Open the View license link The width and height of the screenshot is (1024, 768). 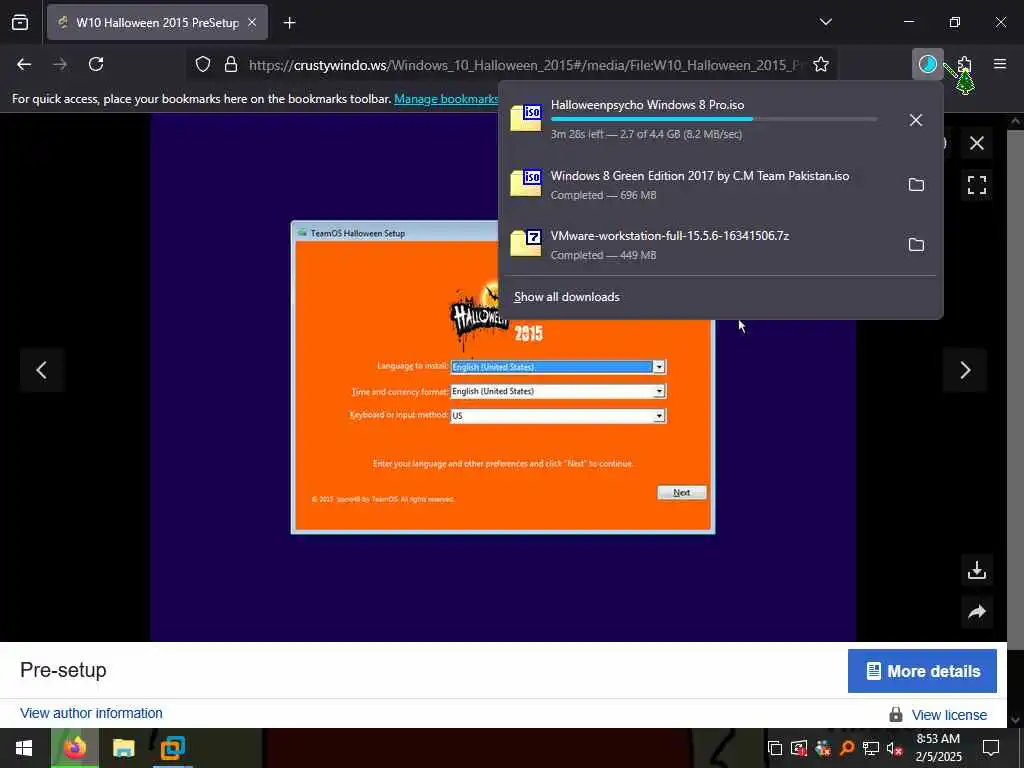[949, 715]
